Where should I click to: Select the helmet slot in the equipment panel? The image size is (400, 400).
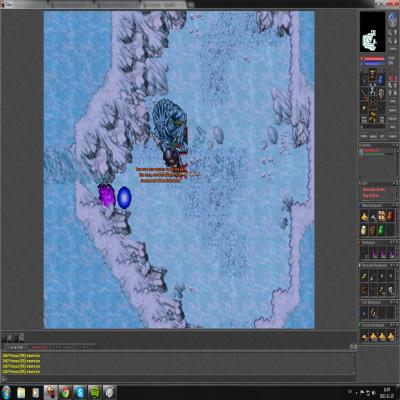[x=373, y=74]
